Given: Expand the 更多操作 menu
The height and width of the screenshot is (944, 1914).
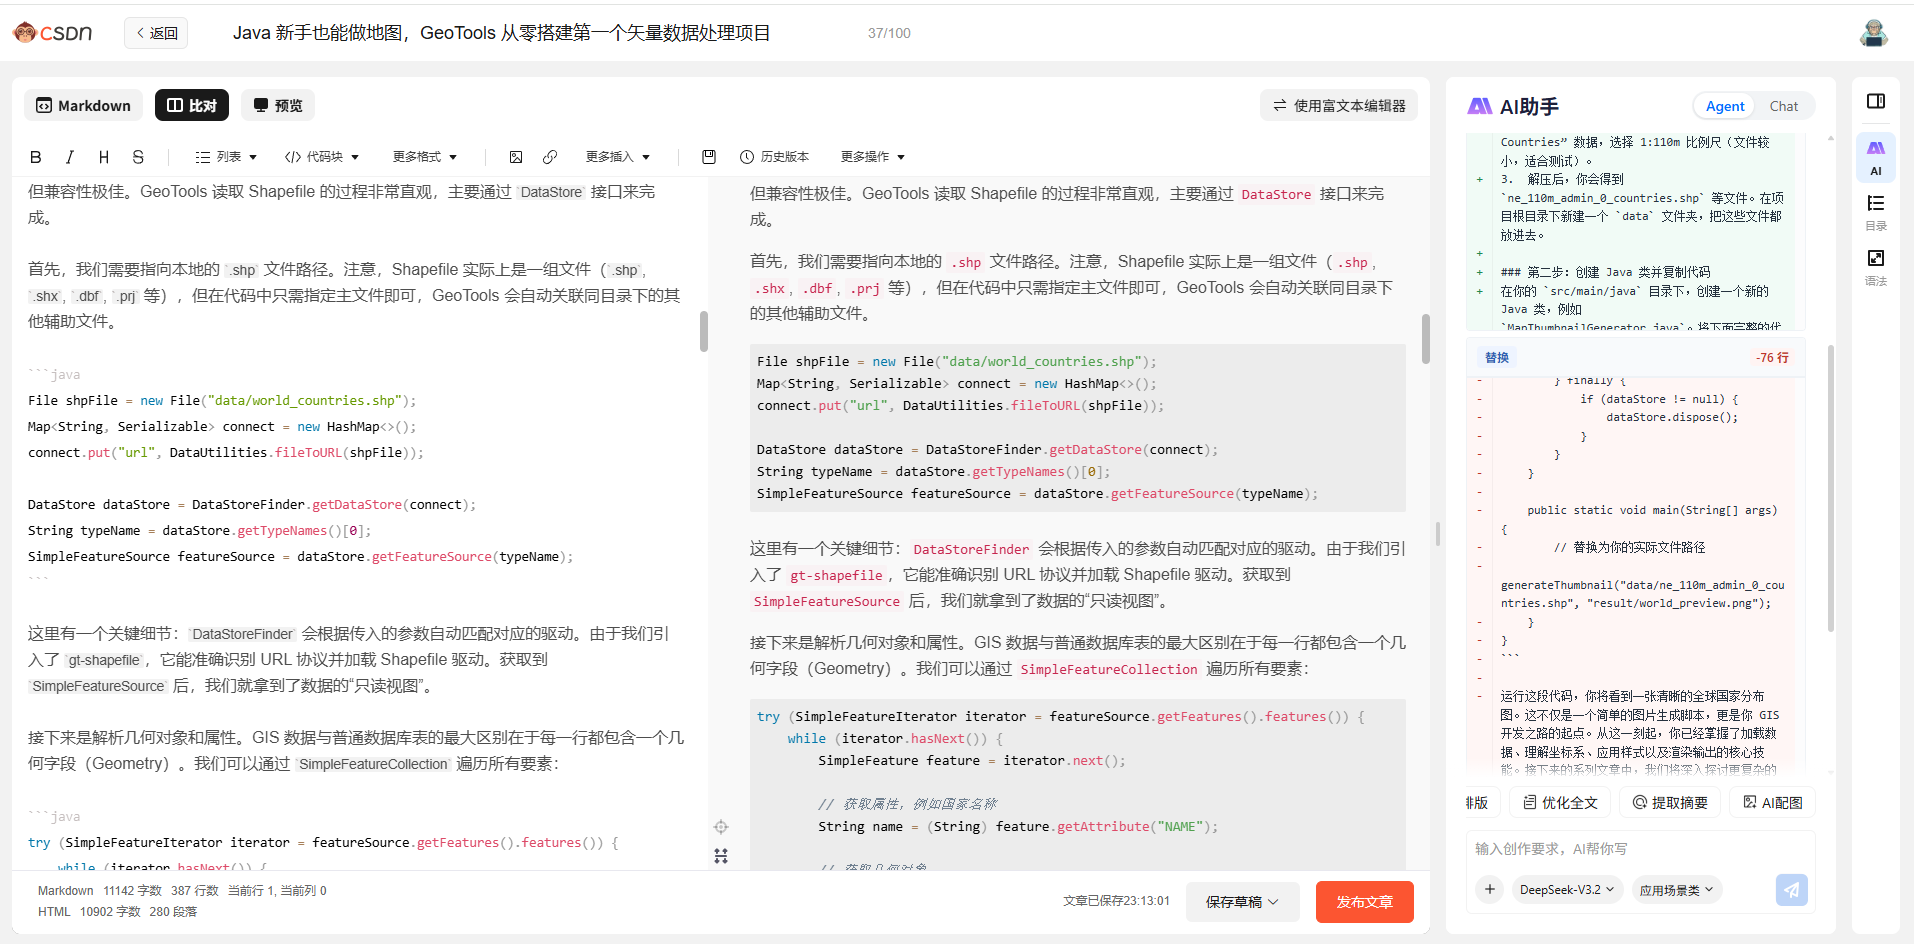Looking at the screenshot, I should (873, 157).
